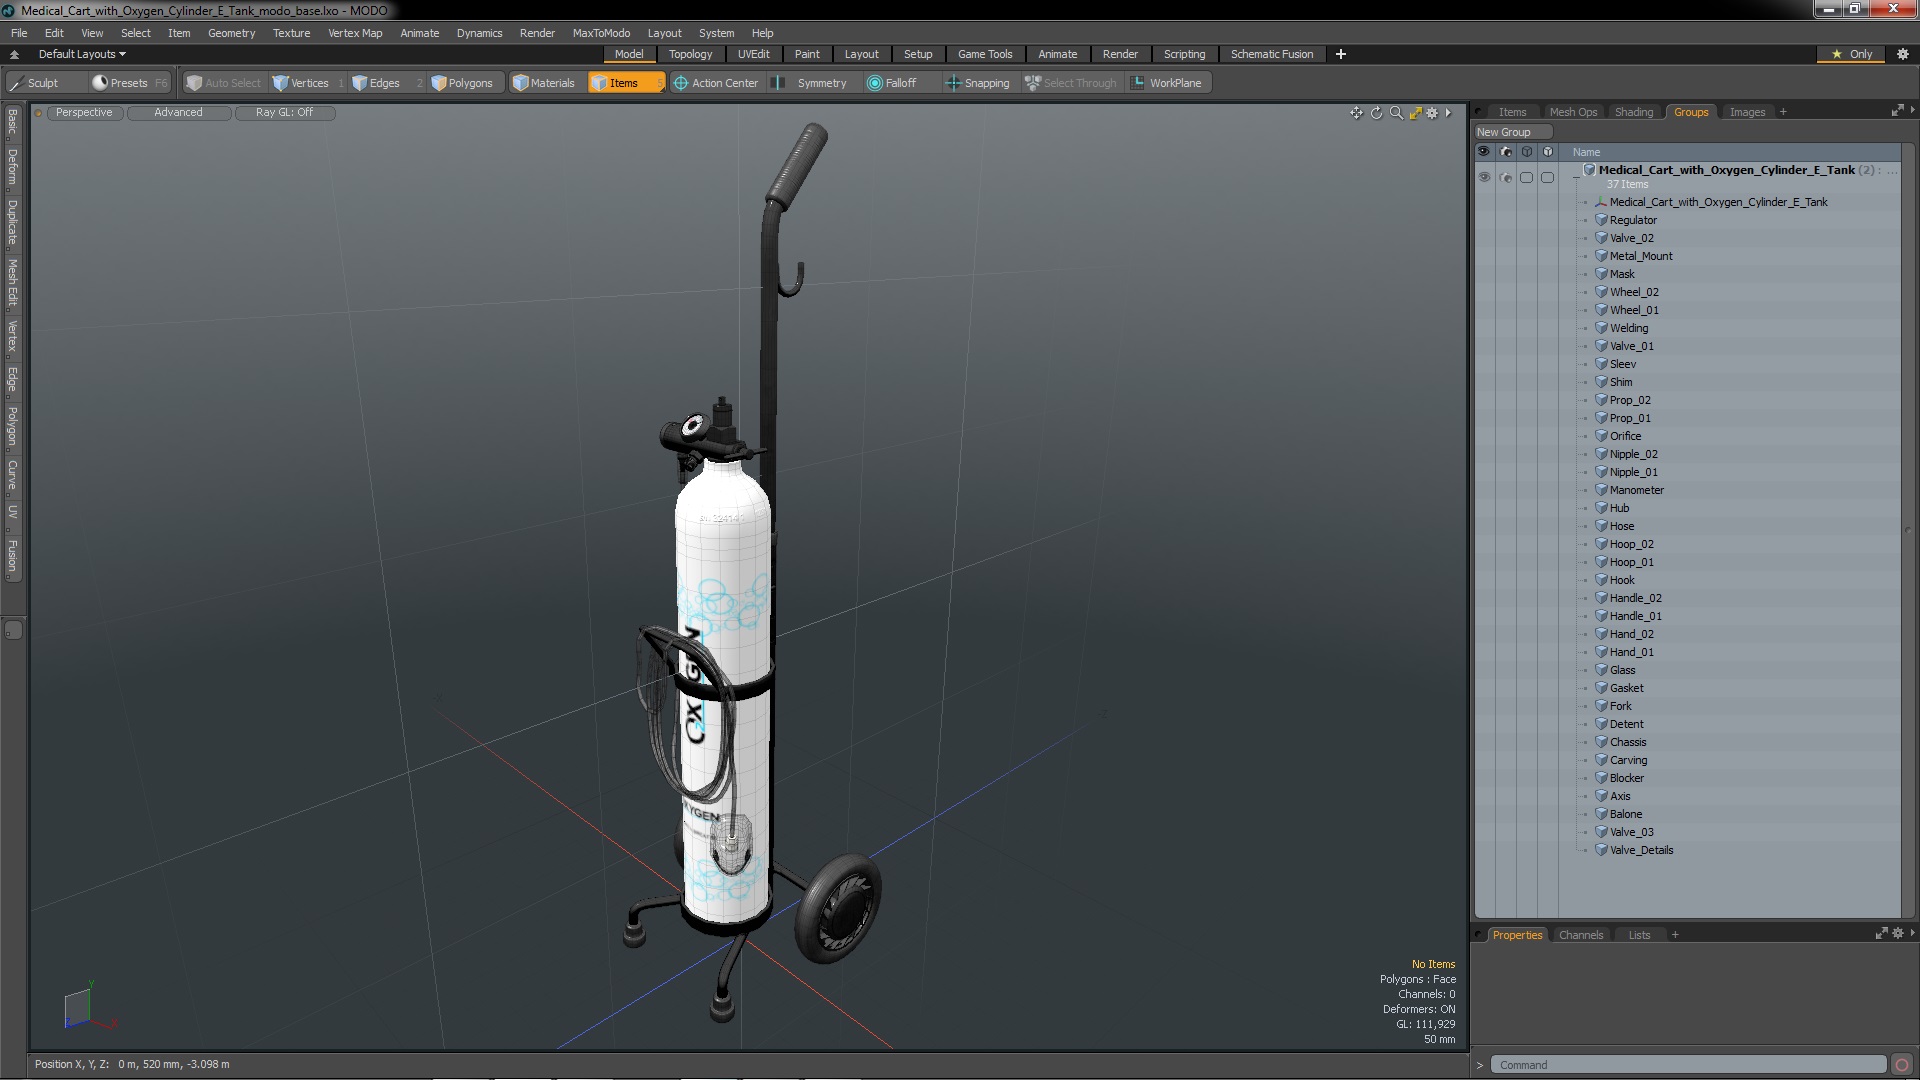
Task: Click the Ray GL: Off button
Action: tap(284, 112)
